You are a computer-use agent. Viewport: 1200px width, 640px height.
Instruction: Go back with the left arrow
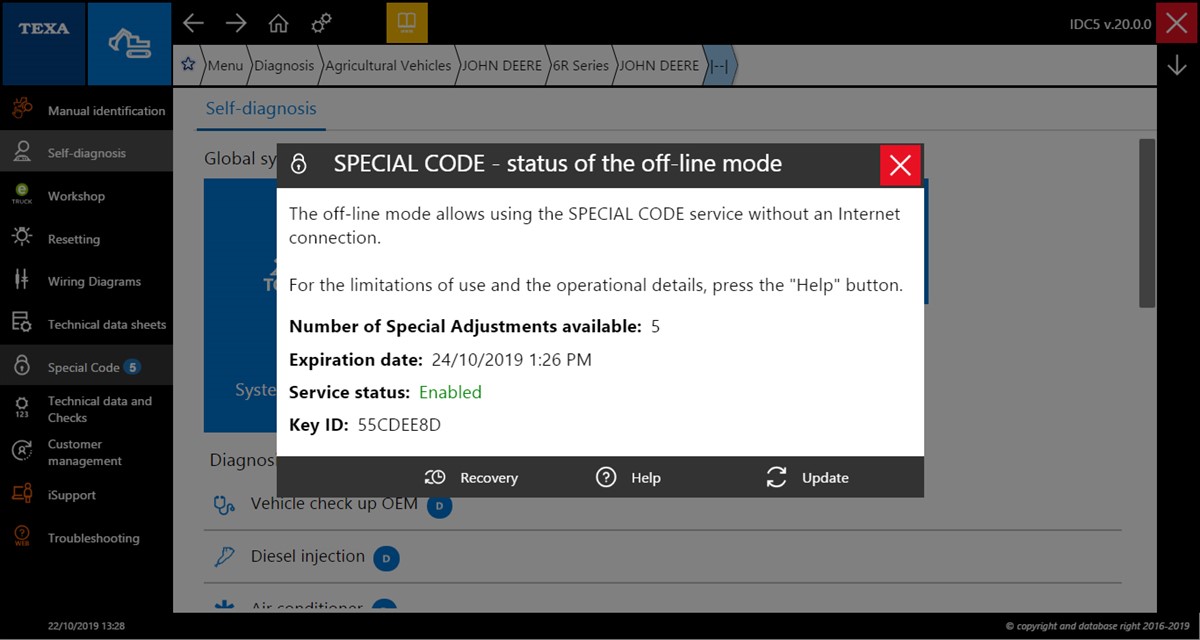[193, 23]
